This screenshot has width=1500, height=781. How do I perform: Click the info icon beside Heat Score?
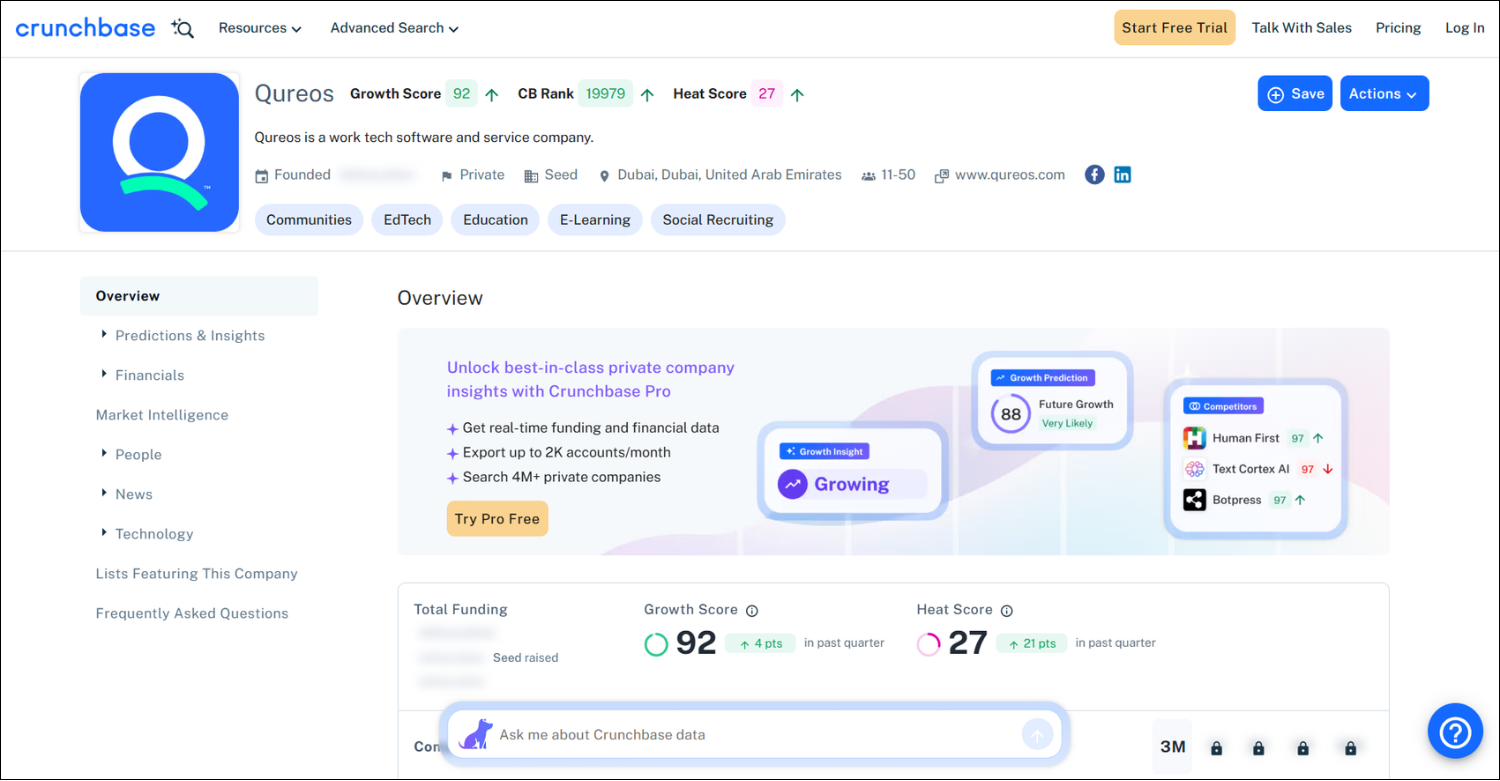coord(1007,611)
